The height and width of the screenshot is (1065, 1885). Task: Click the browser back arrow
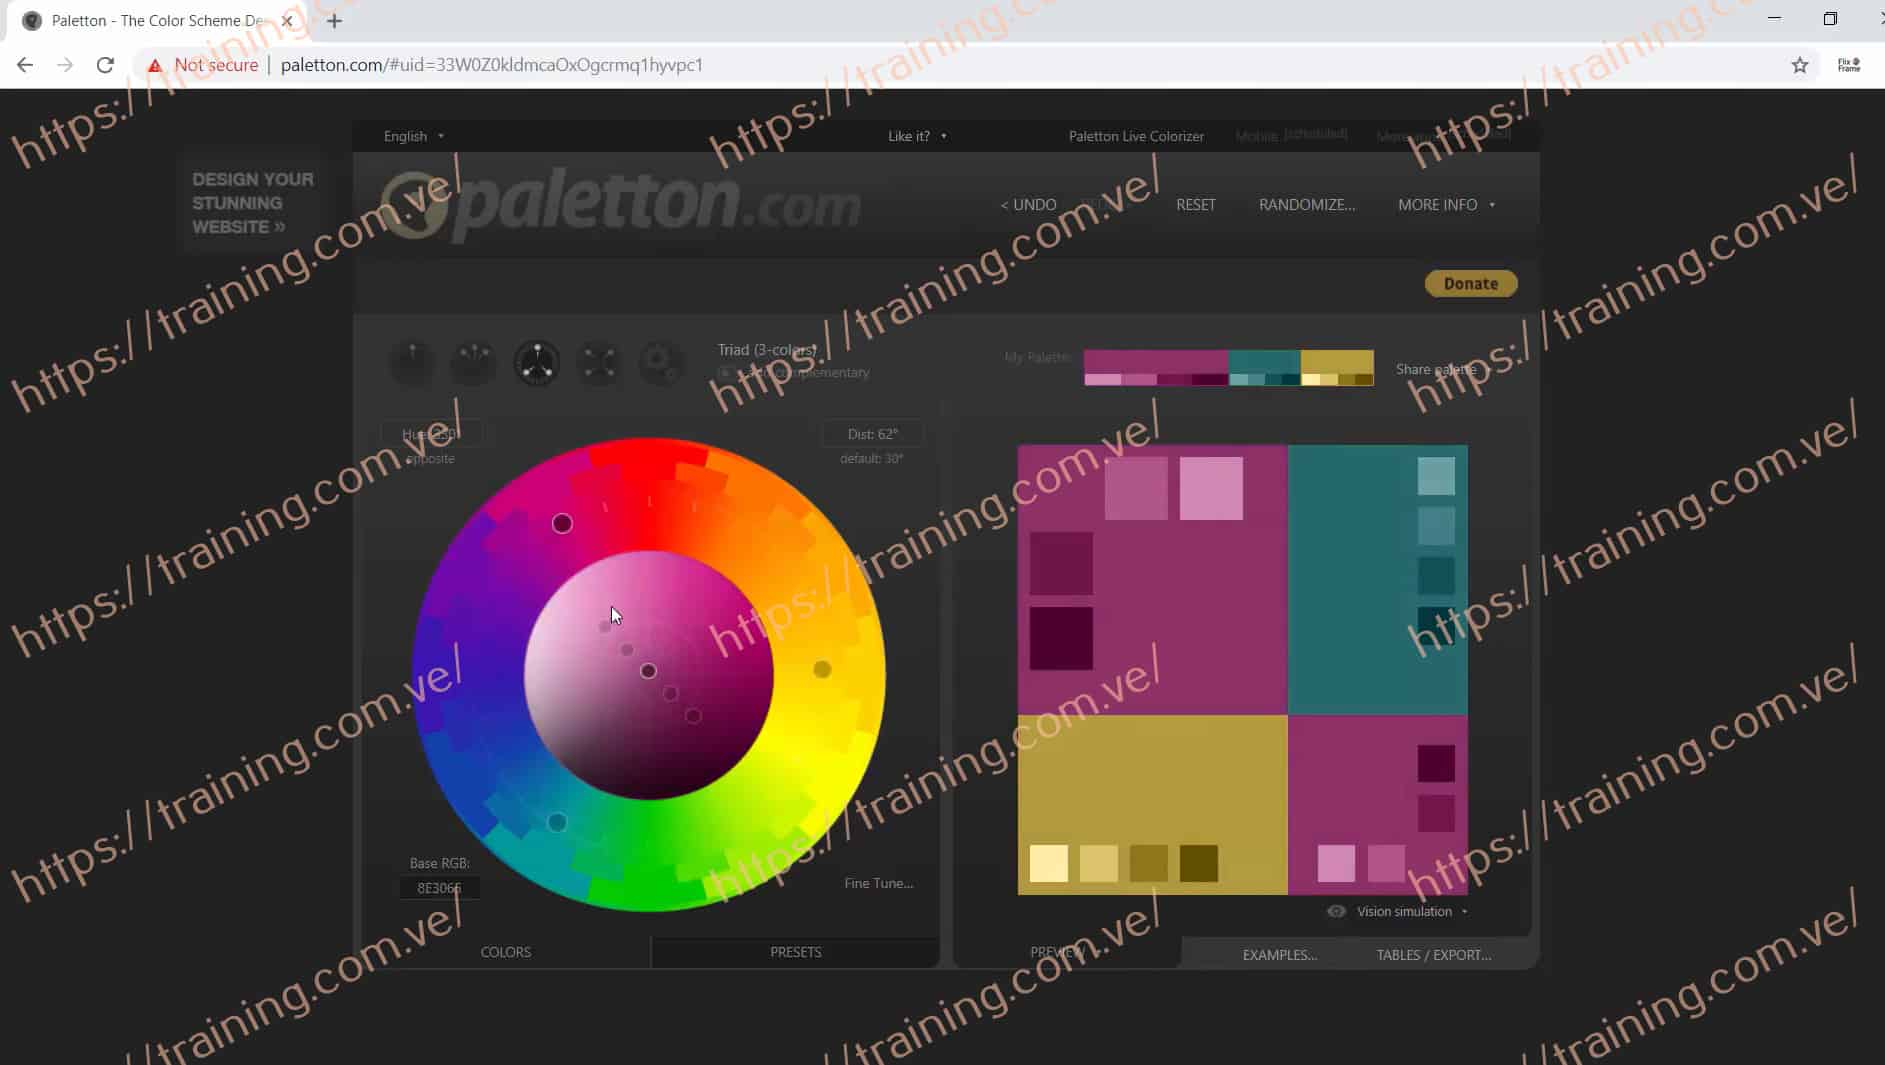click(x=25, y=65)
